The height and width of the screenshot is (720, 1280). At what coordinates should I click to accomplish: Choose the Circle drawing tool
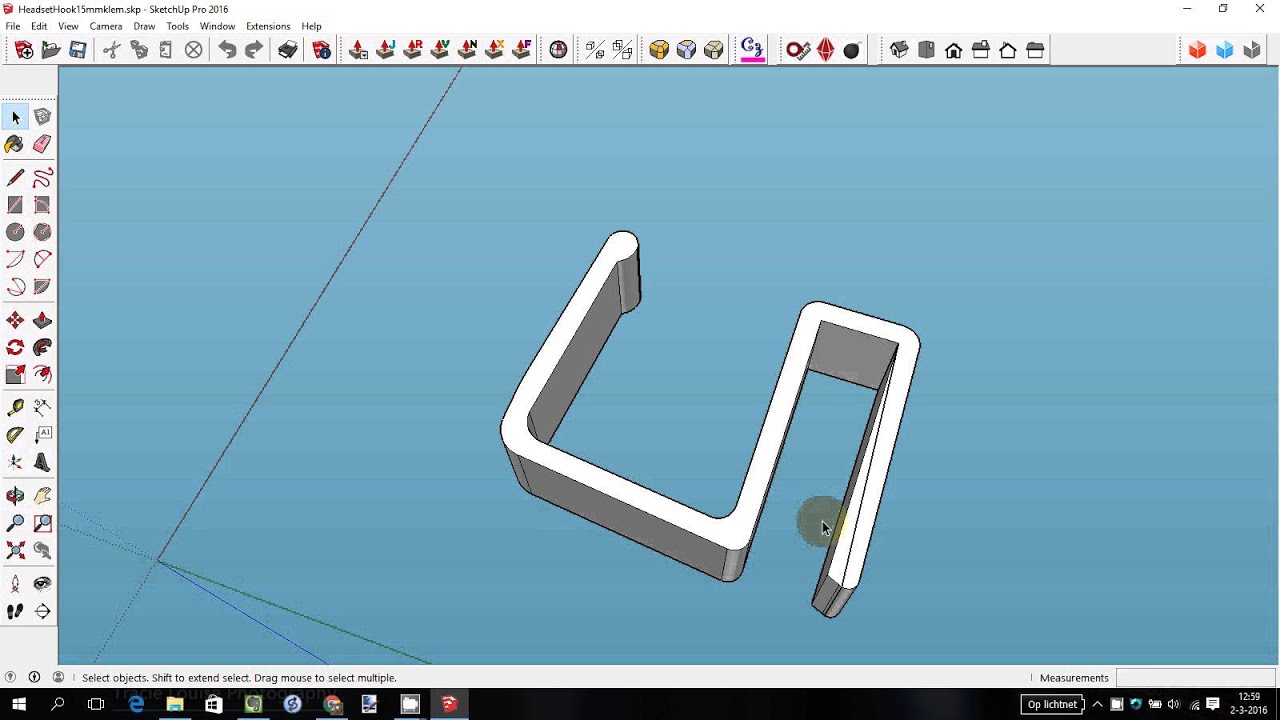(x=15, y=232)
